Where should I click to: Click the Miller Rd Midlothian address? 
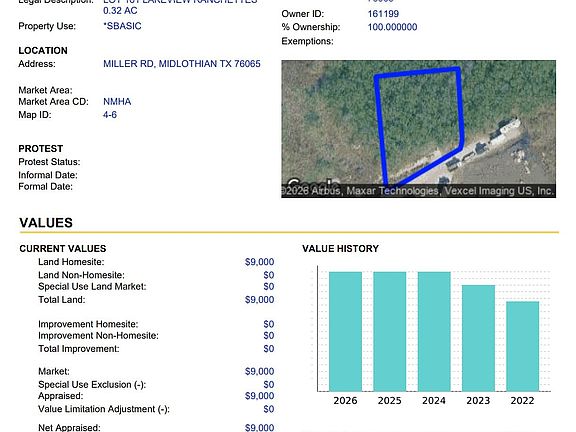[x=182, y=64]
